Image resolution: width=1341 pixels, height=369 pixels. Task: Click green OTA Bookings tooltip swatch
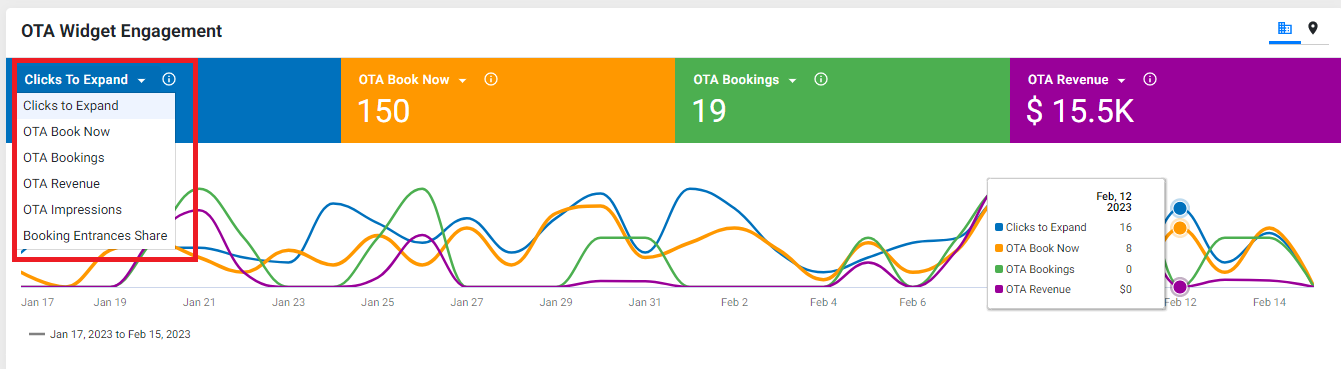[999, 269]
